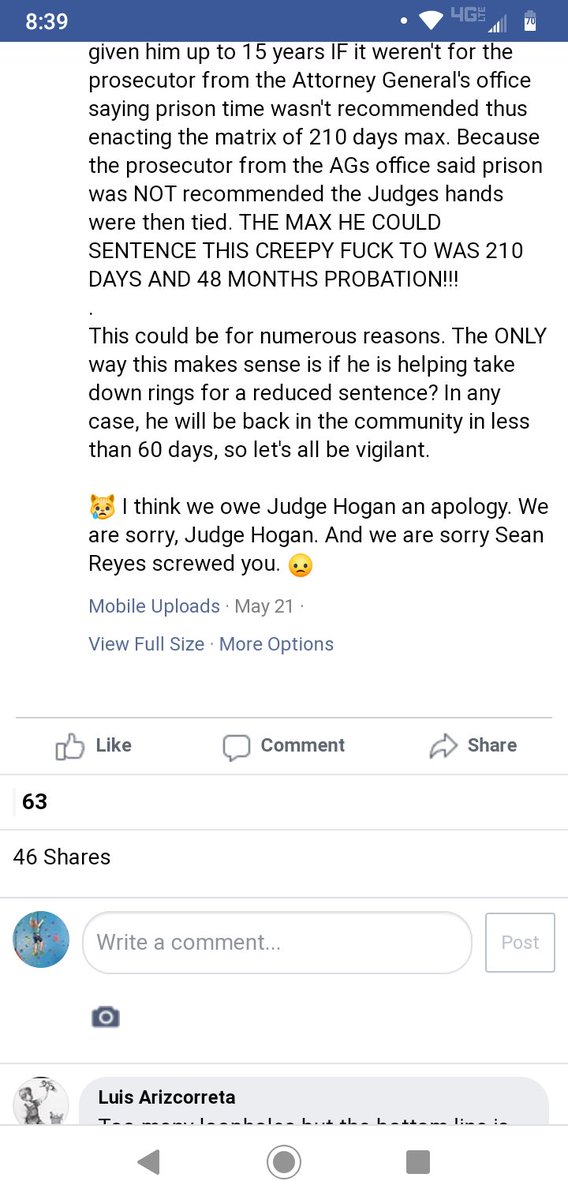568x1200 pixels.
Task: Tap the Wi-Fi signal icon in status bar
Action: [431, 21]
